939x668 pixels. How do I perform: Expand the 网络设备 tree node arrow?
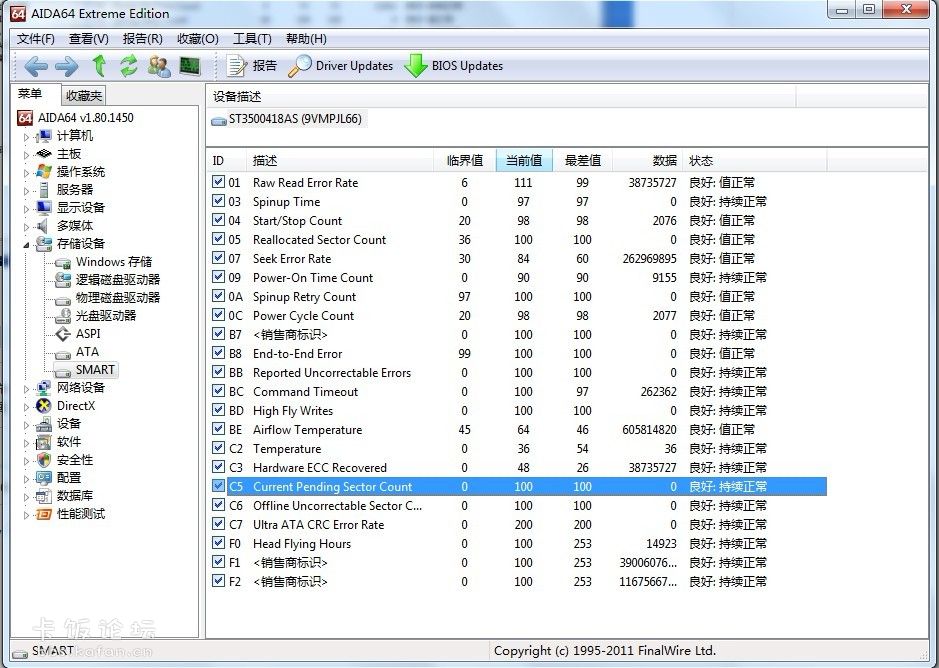click(x=26, y=388)
